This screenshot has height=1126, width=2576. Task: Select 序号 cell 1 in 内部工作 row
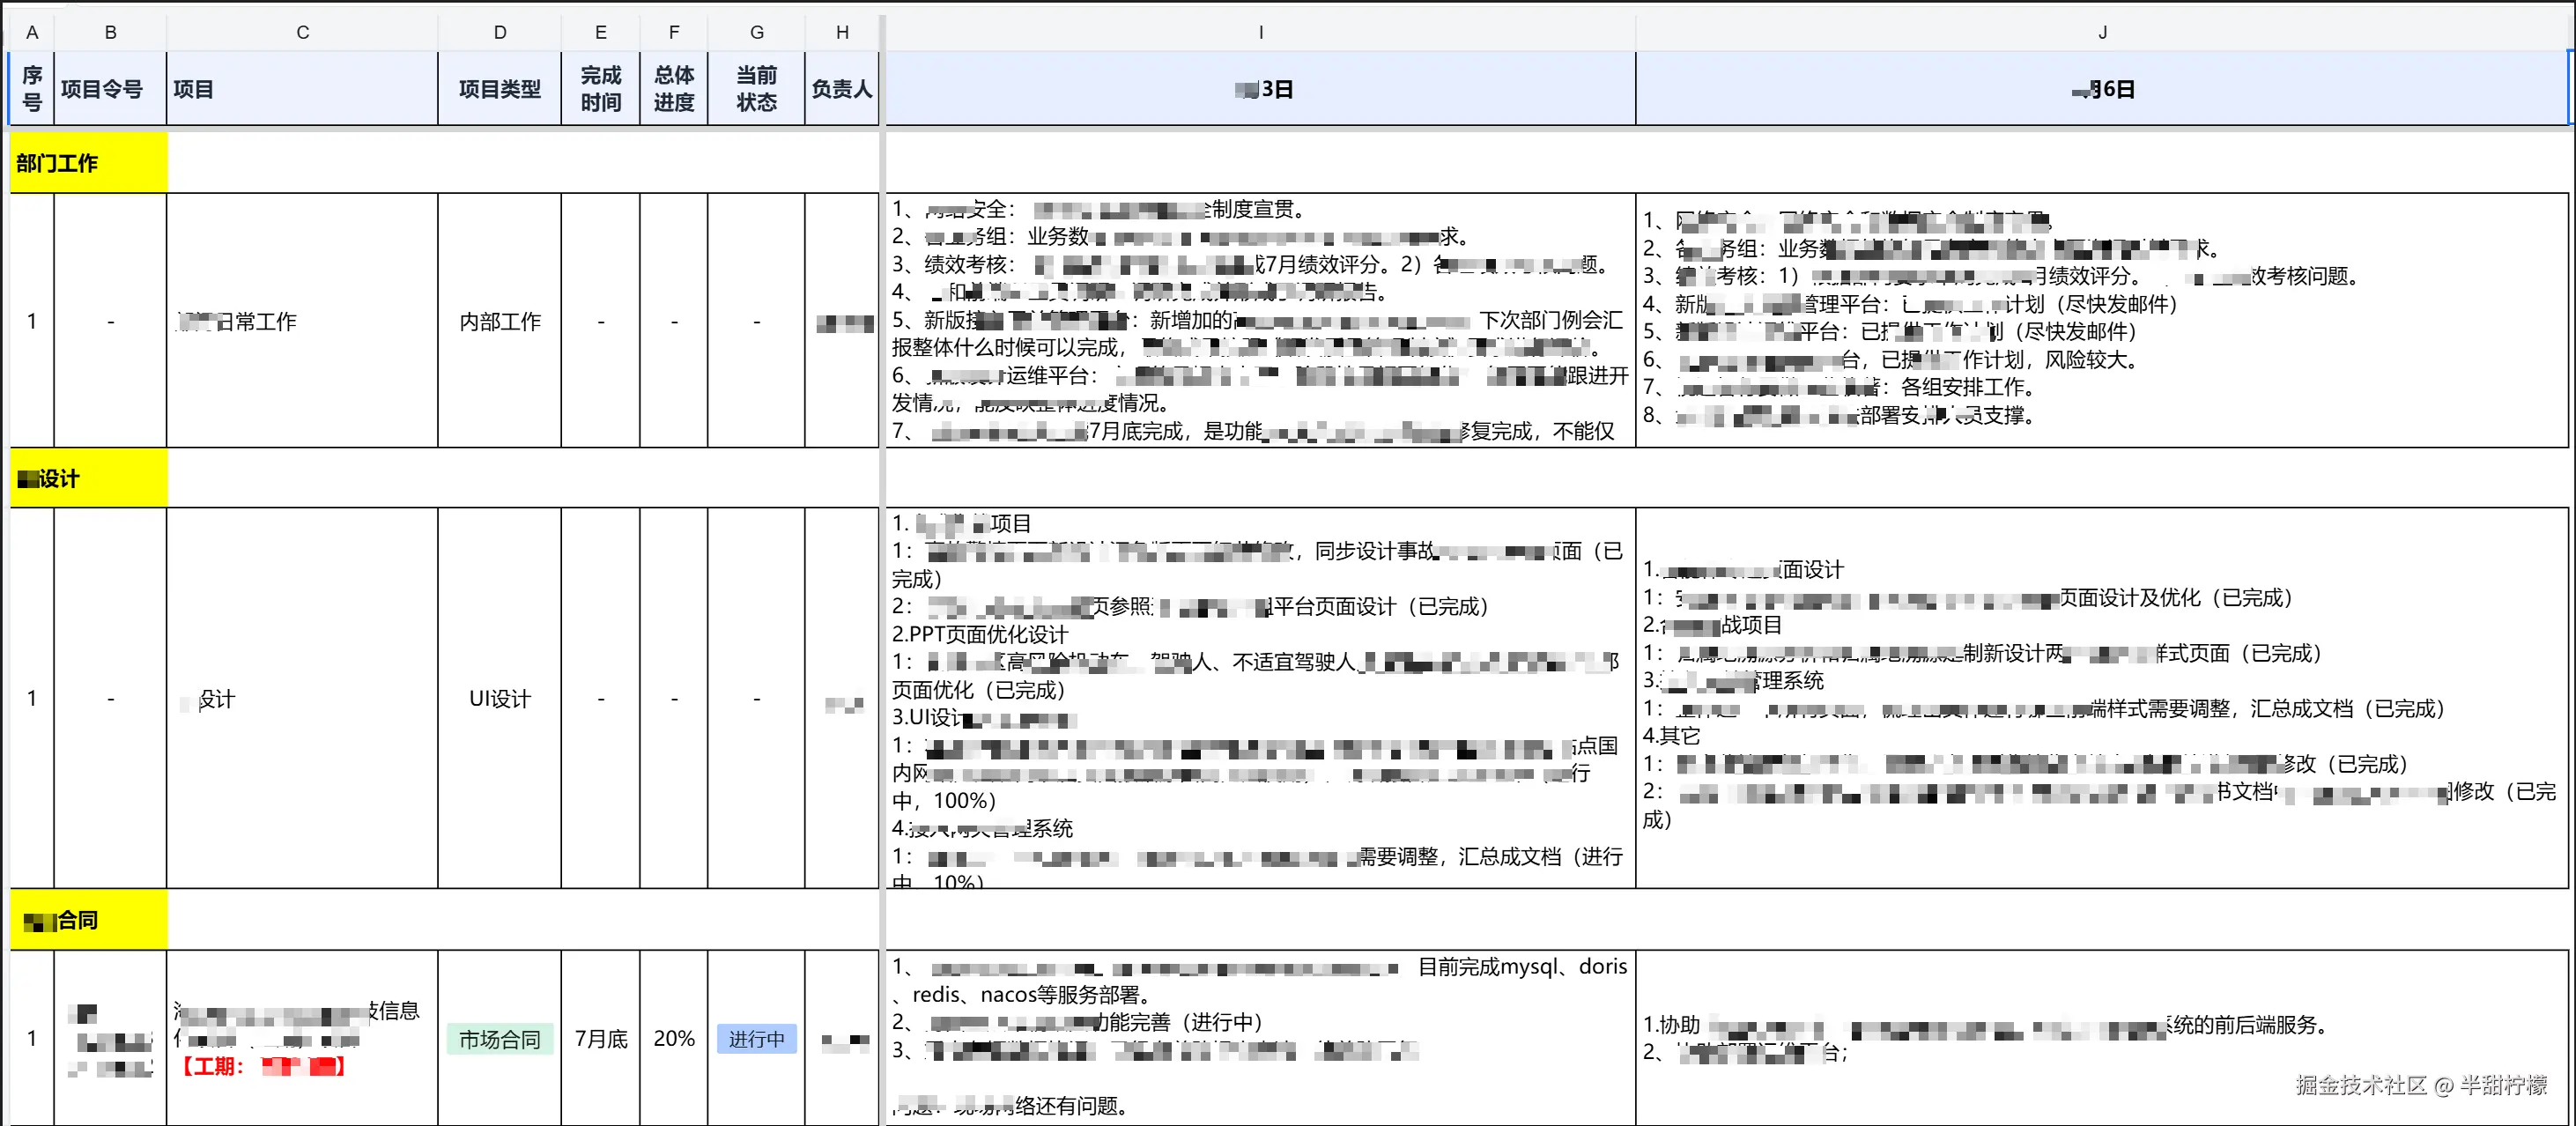click(x=32, y=321)
